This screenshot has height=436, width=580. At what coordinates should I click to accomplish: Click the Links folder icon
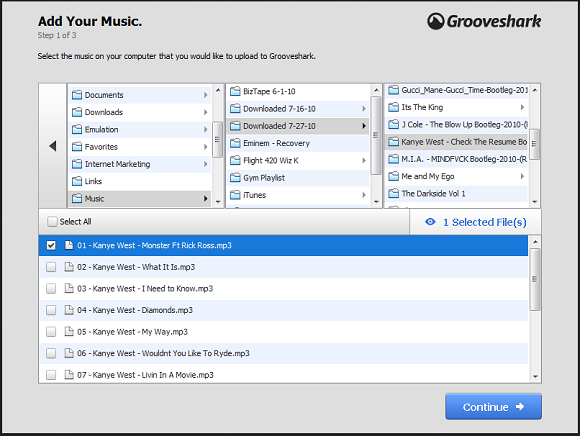[77, 181]
